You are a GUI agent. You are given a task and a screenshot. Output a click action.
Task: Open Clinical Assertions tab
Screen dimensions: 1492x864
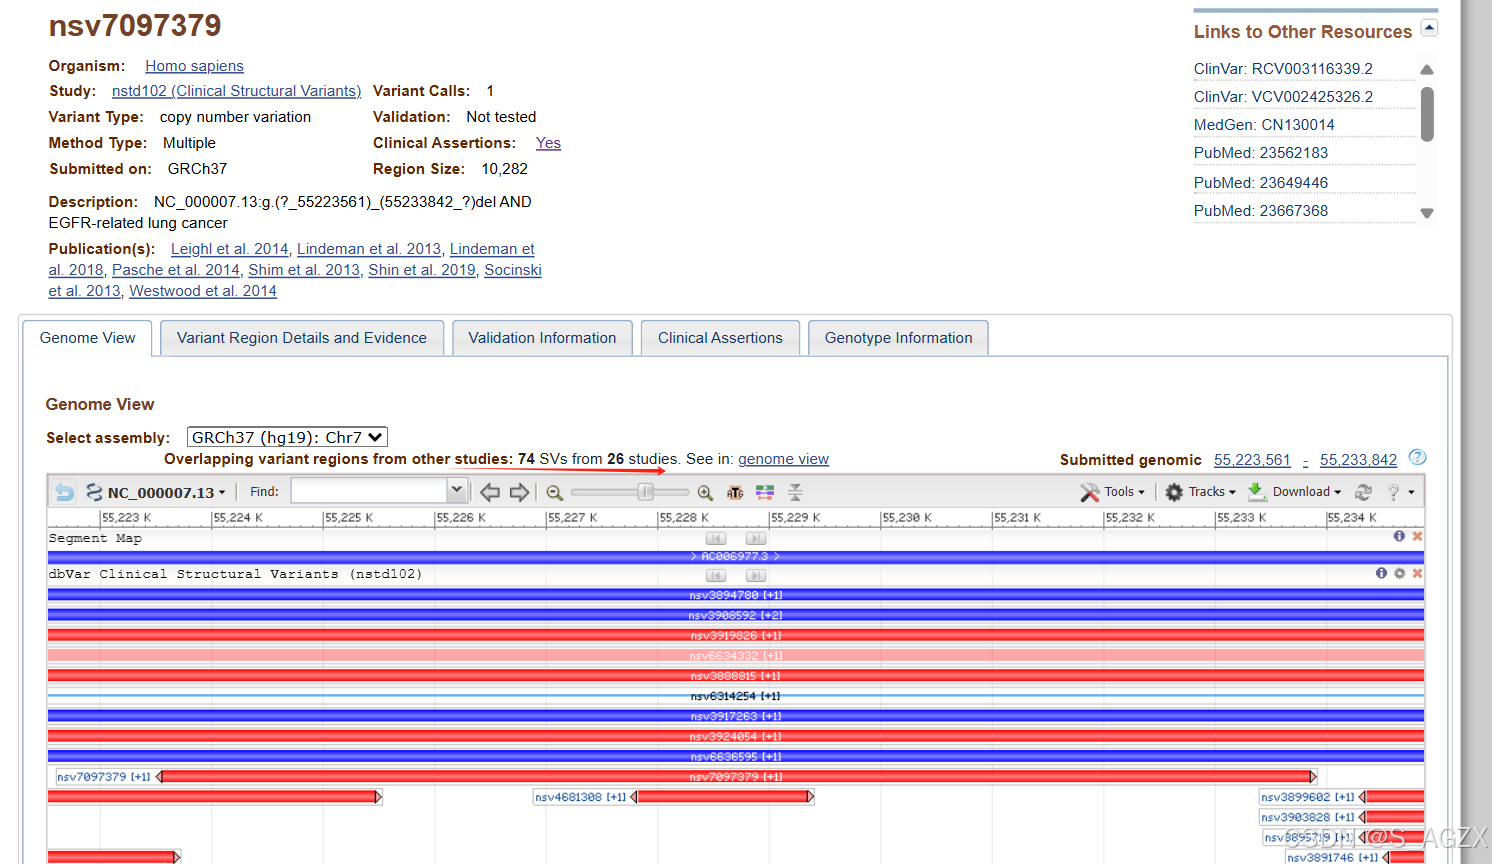[720, 338]
